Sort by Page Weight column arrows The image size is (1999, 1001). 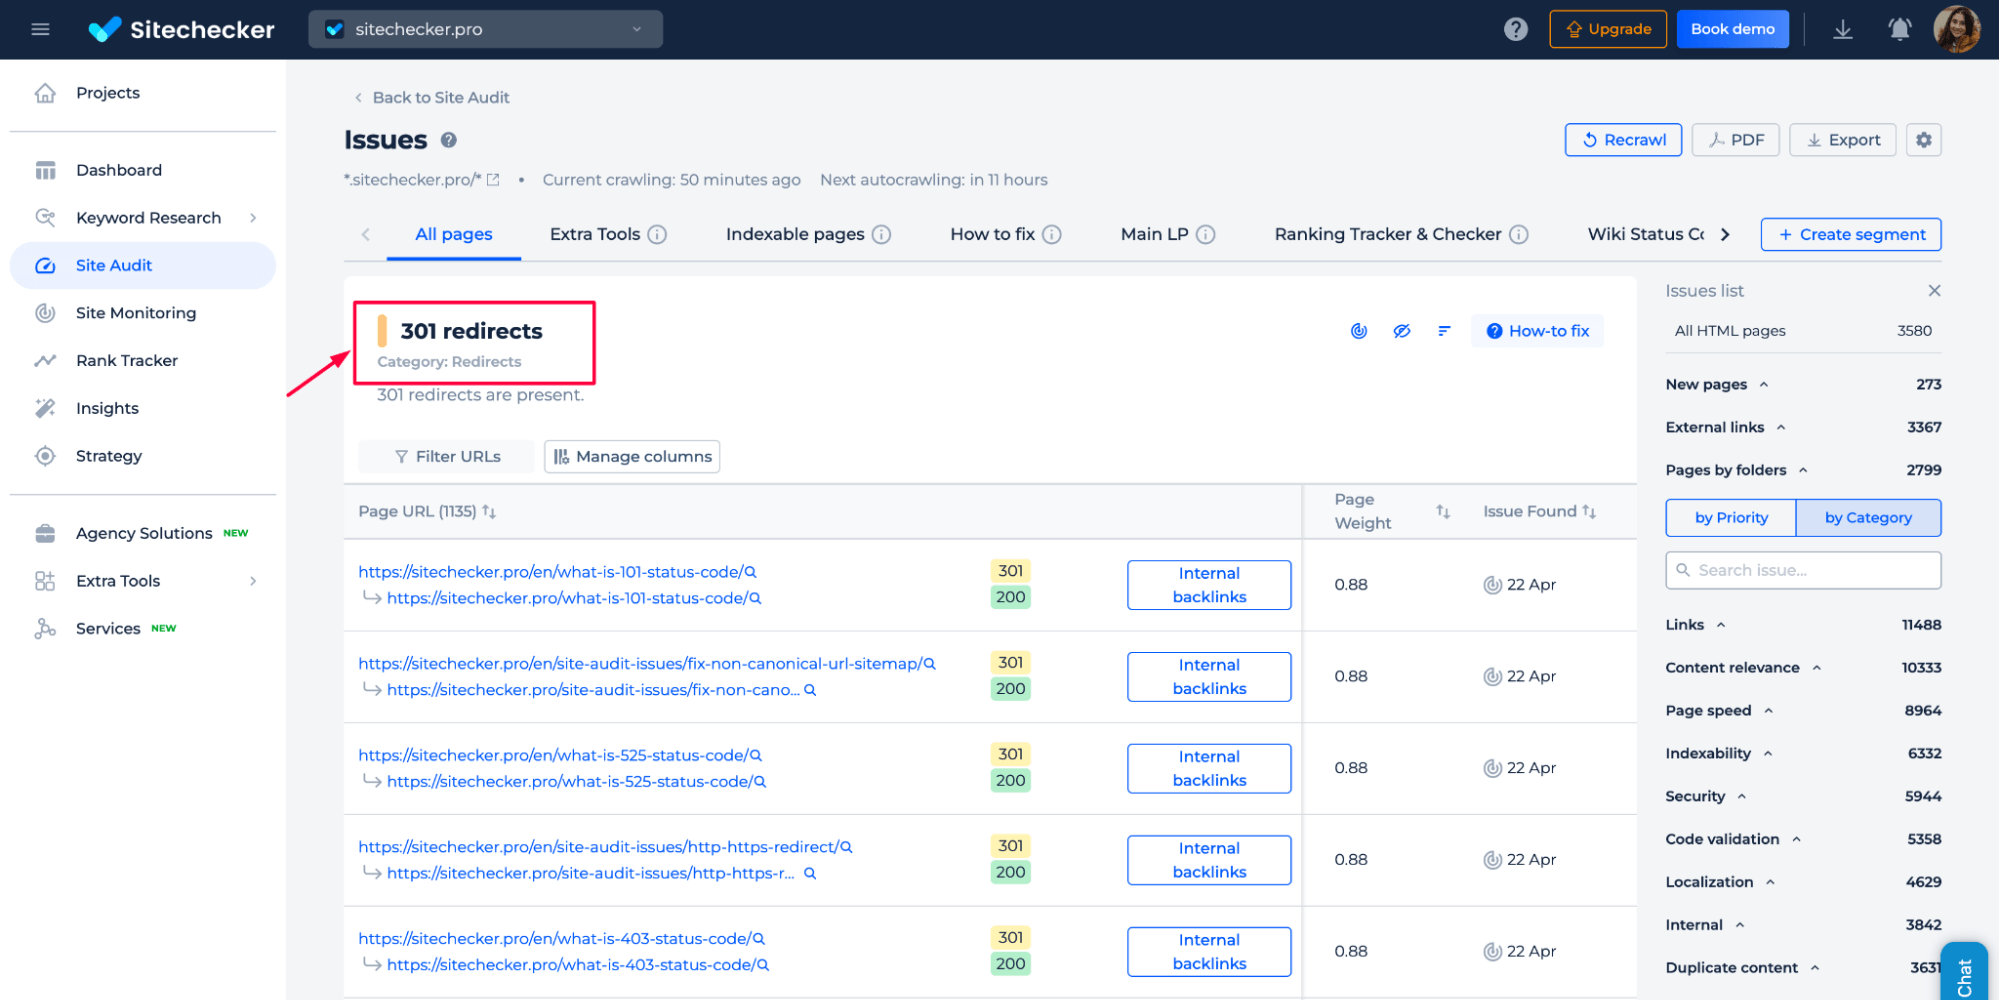1443,511
